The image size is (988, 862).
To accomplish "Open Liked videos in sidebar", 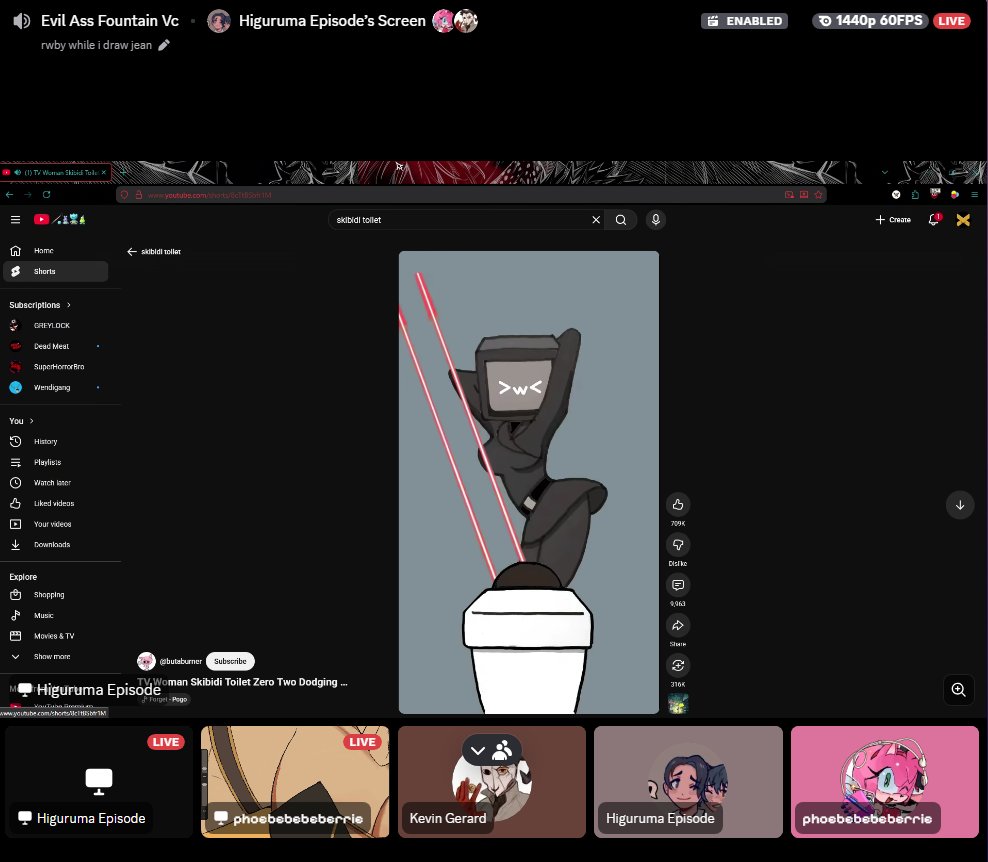I will [55, 503].
